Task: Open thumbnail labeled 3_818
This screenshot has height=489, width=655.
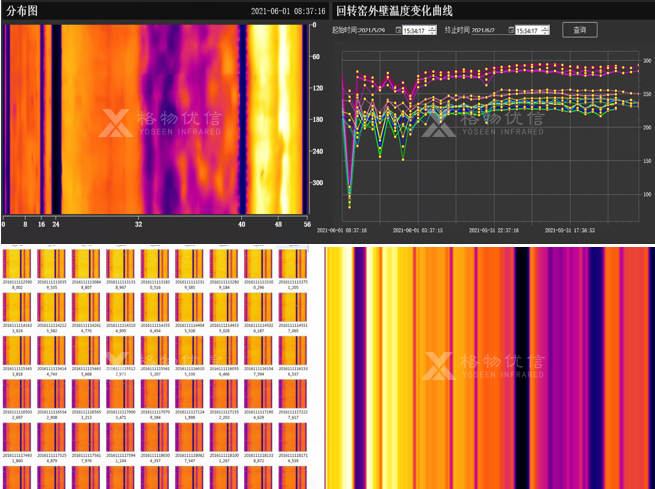Action: click(x=17, y=351)
